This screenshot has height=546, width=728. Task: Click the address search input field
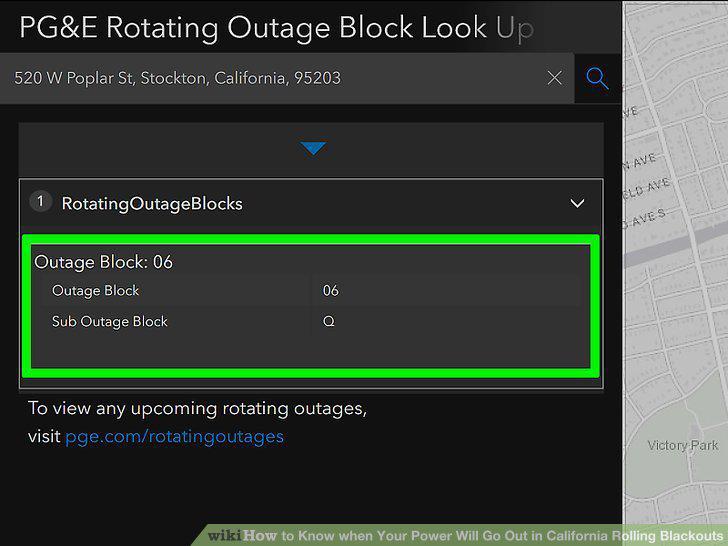[287, 78]
